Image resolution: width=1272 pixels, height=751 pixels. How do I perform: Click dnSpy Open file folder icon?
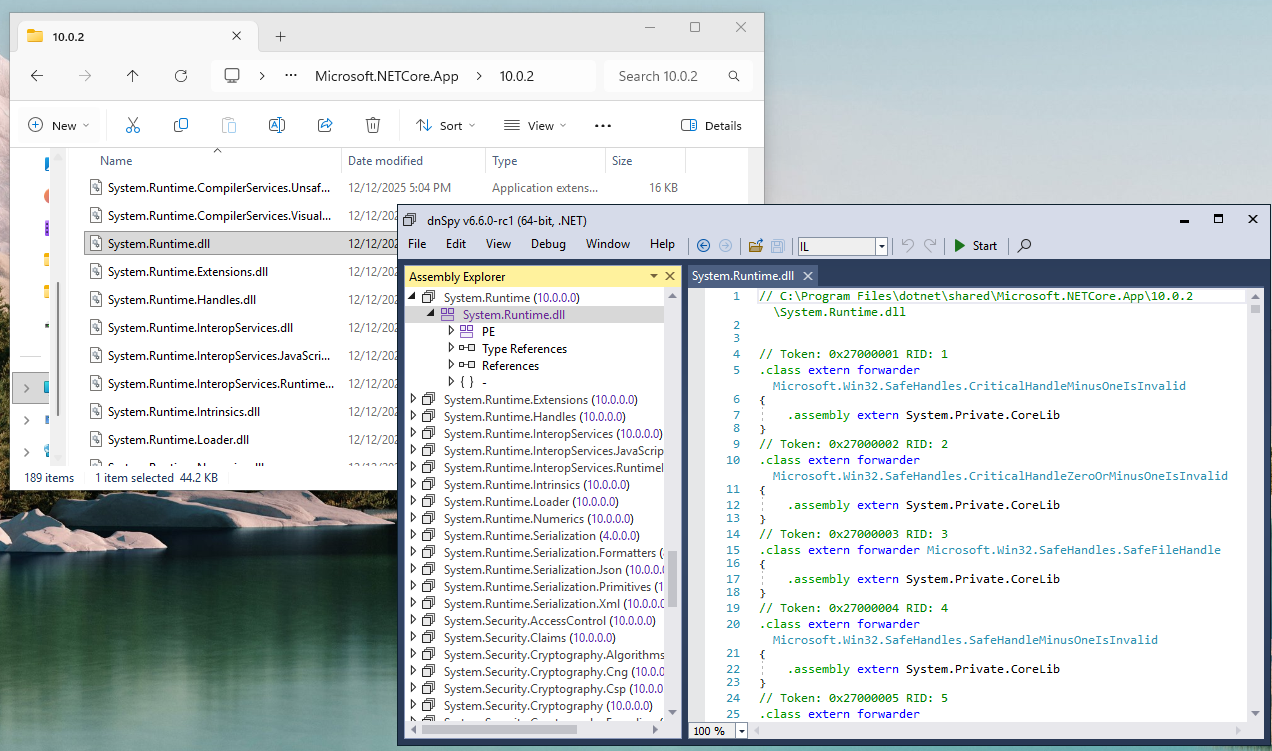point(756,245)
